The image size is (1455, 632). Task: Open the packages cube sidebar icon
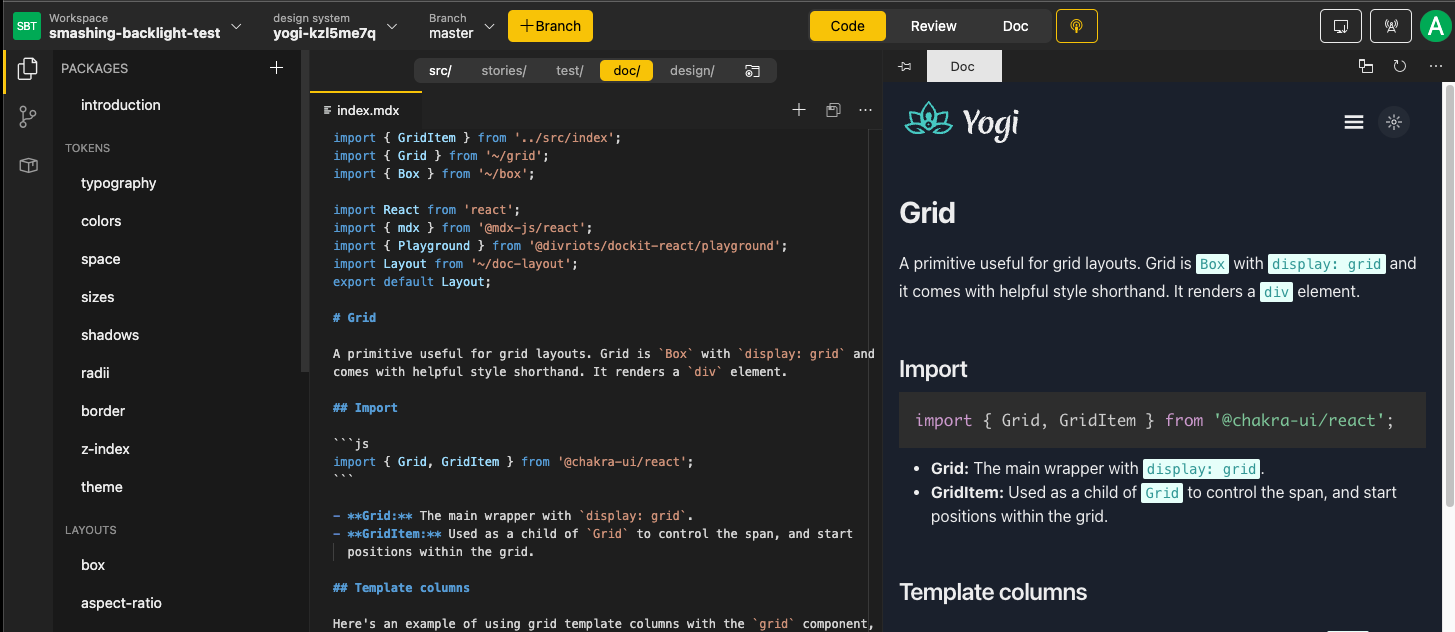click(28, 165)
